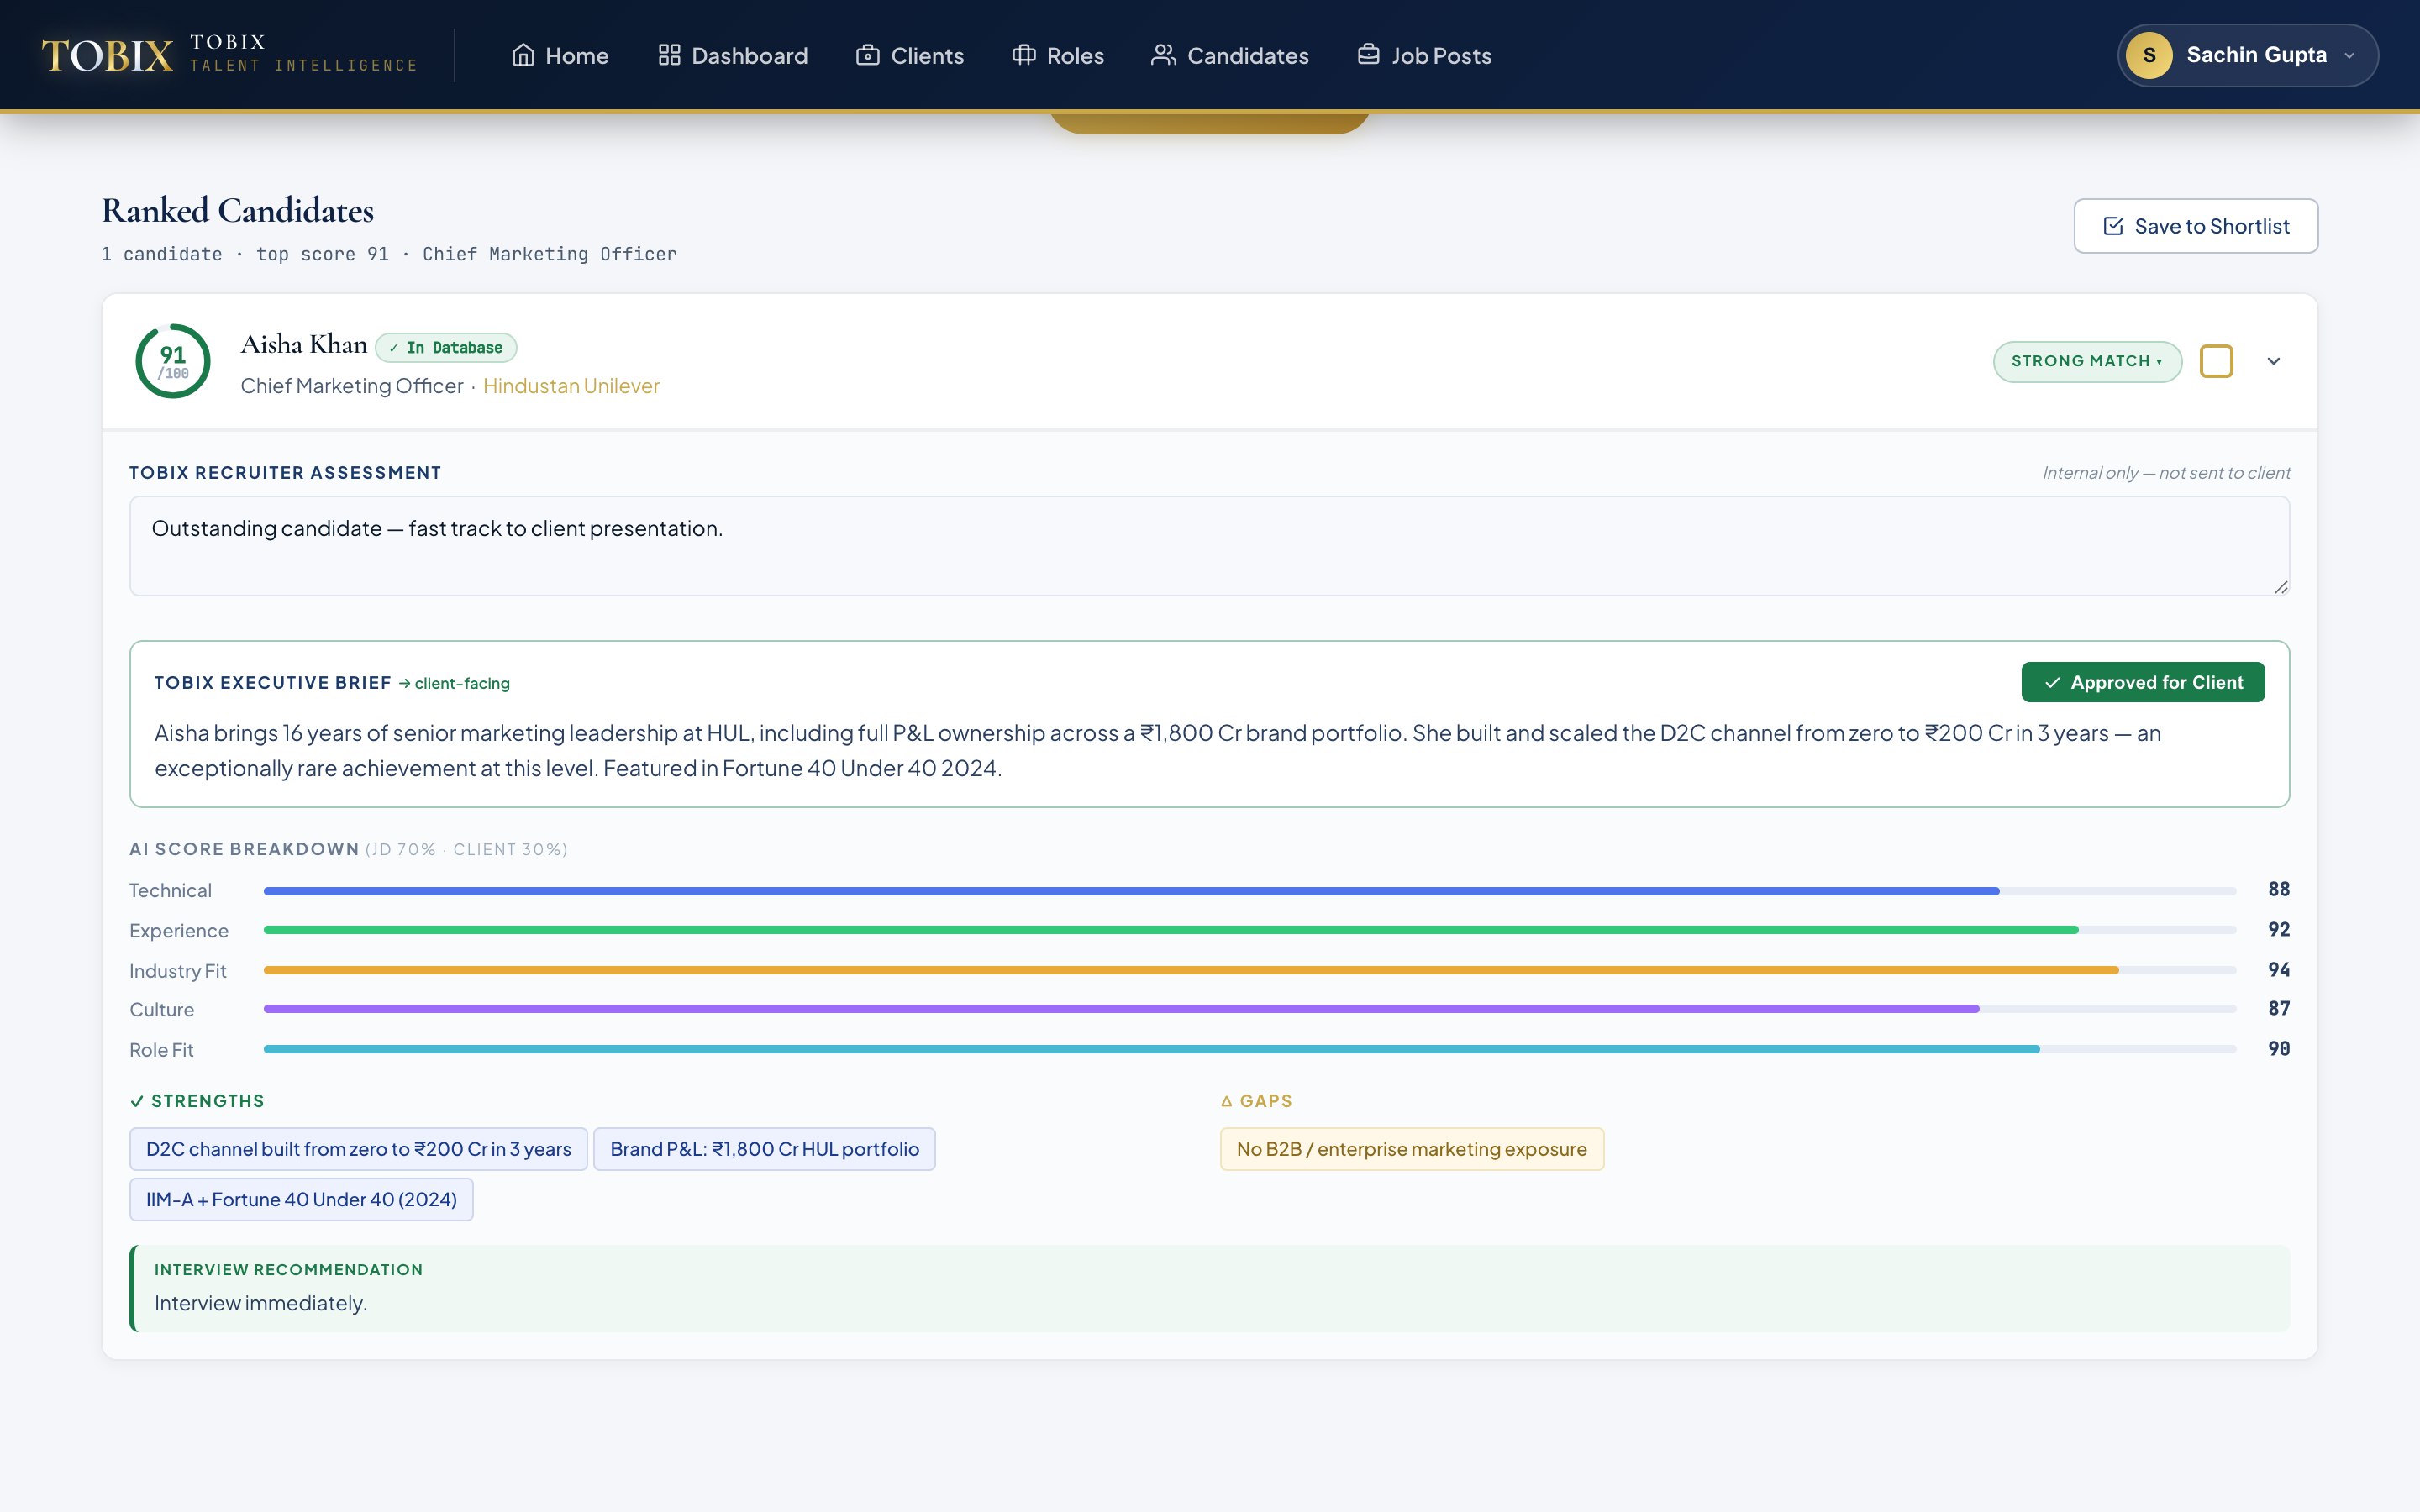Click the Sachin Gupta avatar circle
The height and width of the screenshot is (1512, 2420).
tap(2149, 55)
